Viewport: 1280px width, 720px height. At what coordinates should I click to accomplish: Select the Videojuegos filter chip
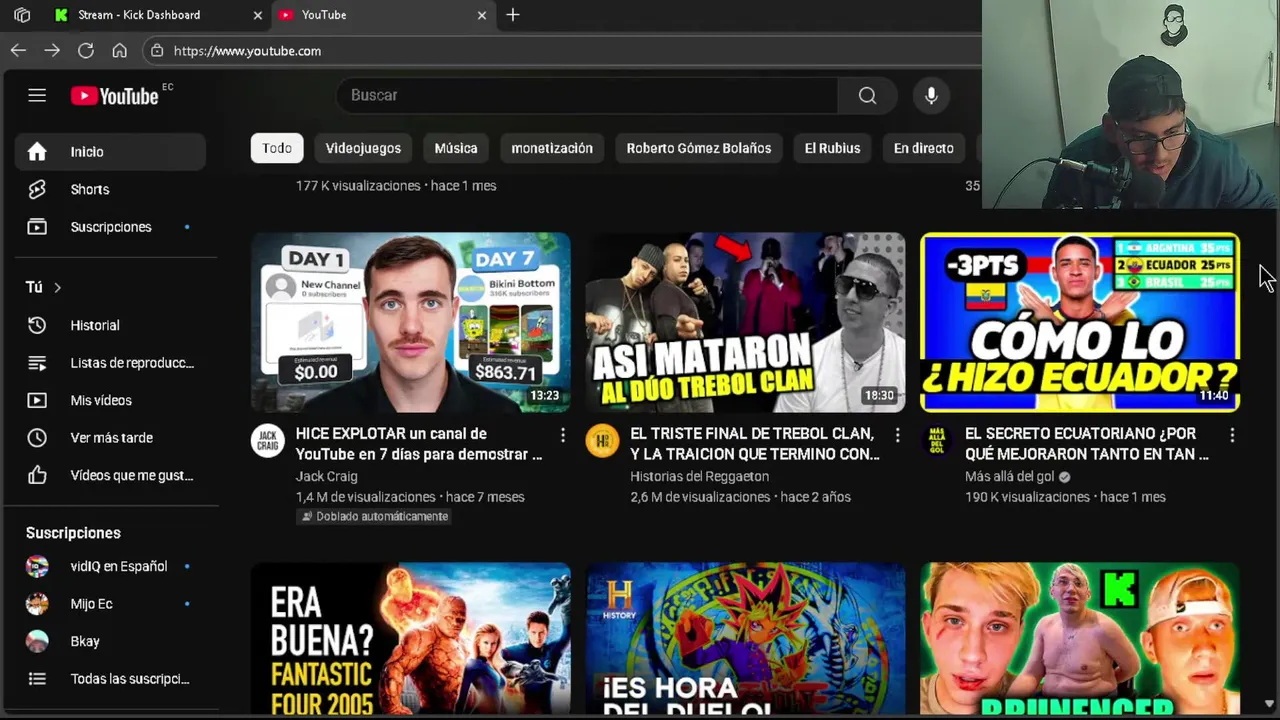click(x=363, y=148)
